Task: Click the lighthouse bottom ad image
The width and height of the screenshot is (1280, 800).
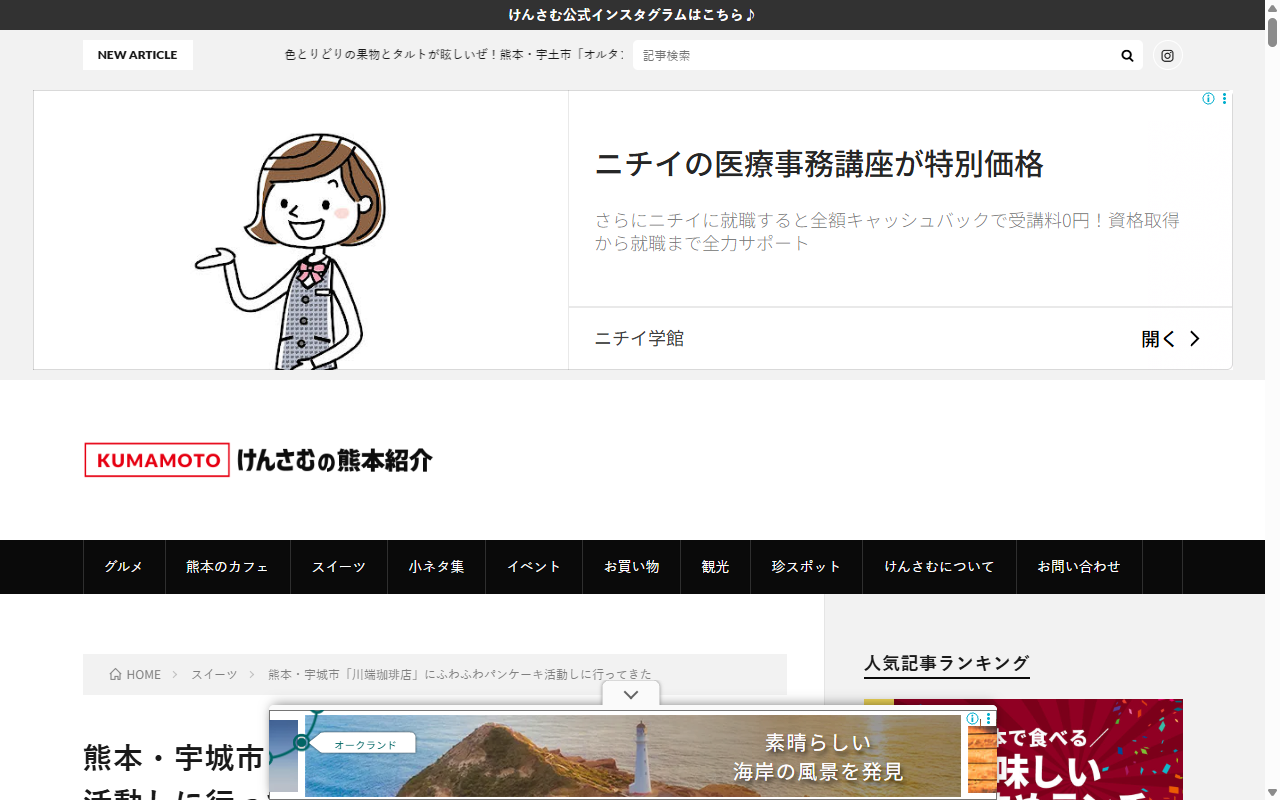Action: coord(633,756)
